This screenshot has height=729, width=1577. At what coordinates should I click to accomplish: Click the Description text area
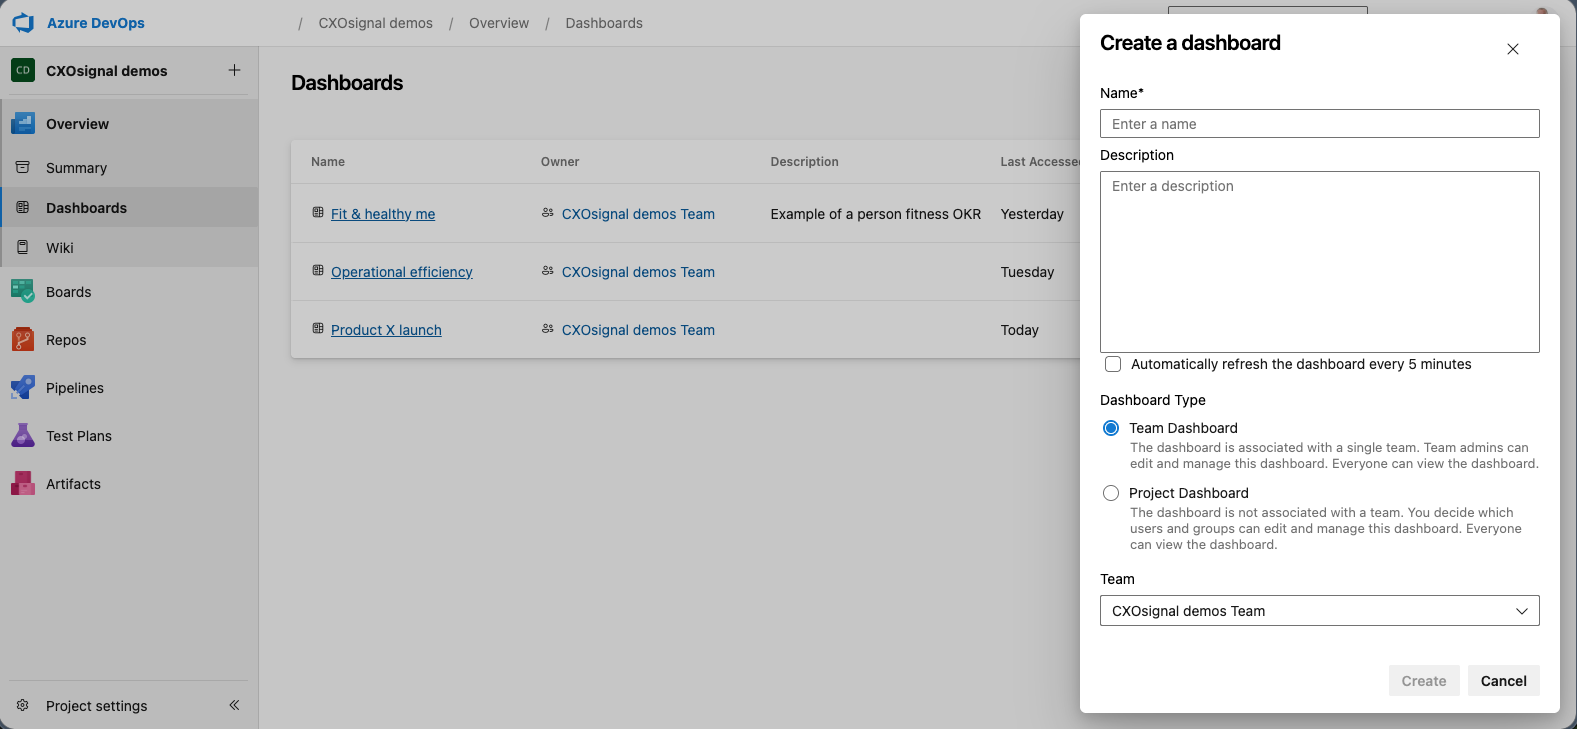(1320, 262)
